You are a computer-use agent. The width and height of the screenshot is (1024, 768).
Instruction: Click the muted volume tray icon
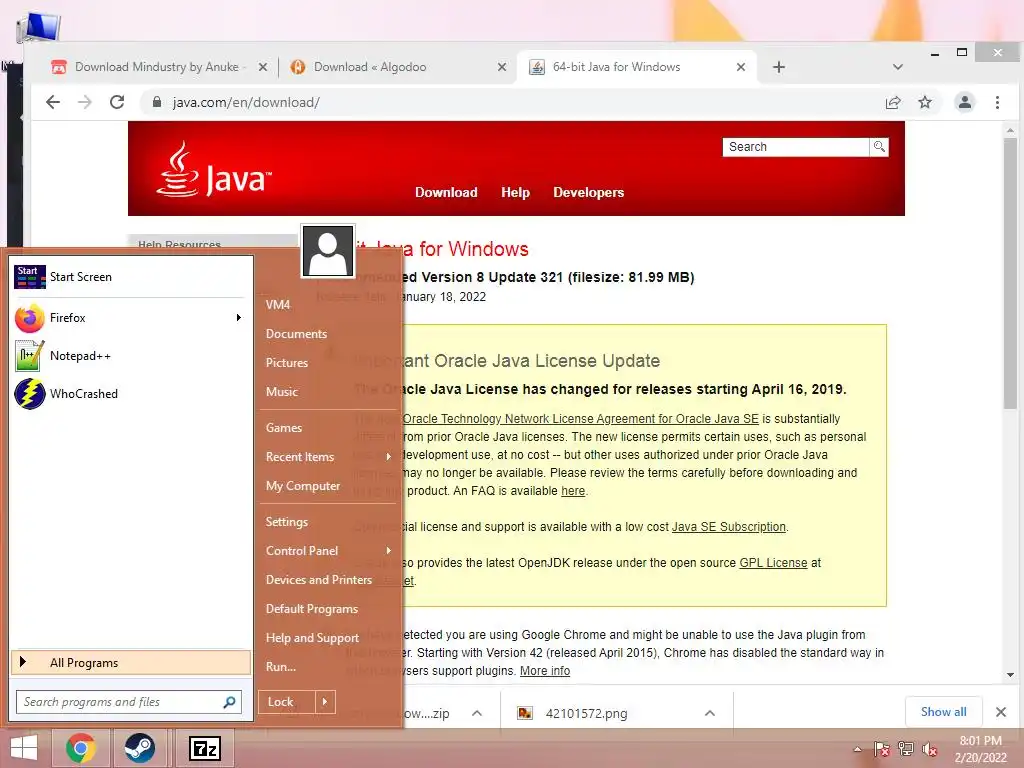(930, 749)
